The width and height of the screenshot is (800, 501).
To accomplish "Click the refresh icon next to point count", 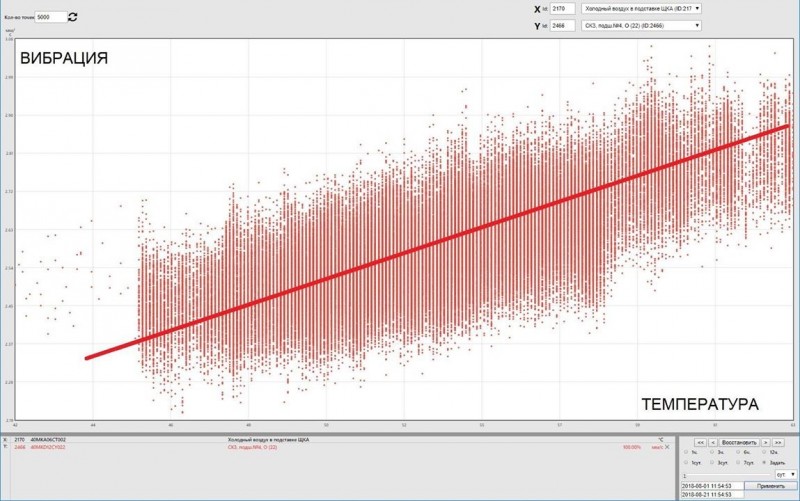I will click(72, 17).
